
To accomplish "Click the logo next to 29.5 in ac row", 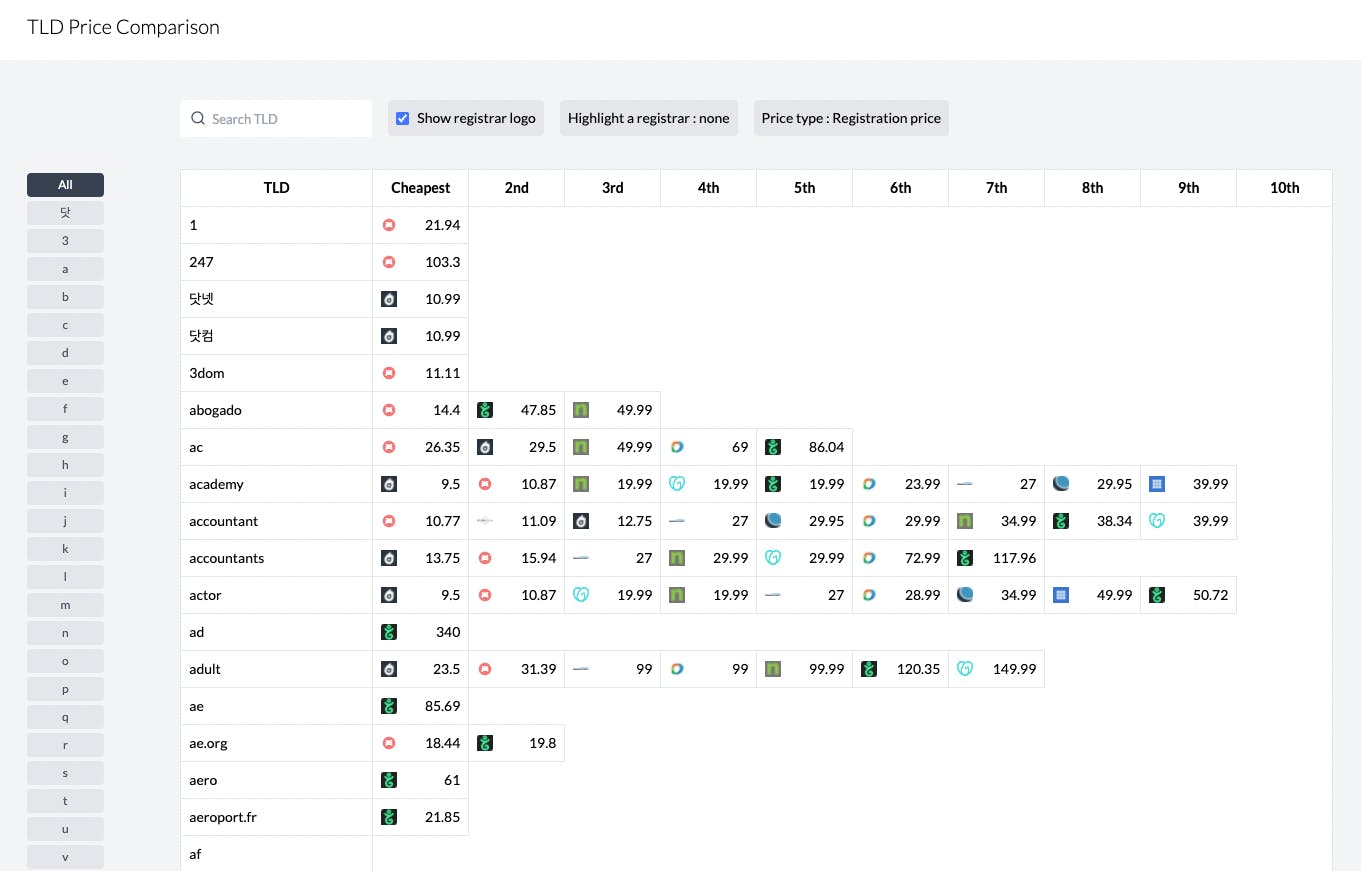I will [485, 447].
